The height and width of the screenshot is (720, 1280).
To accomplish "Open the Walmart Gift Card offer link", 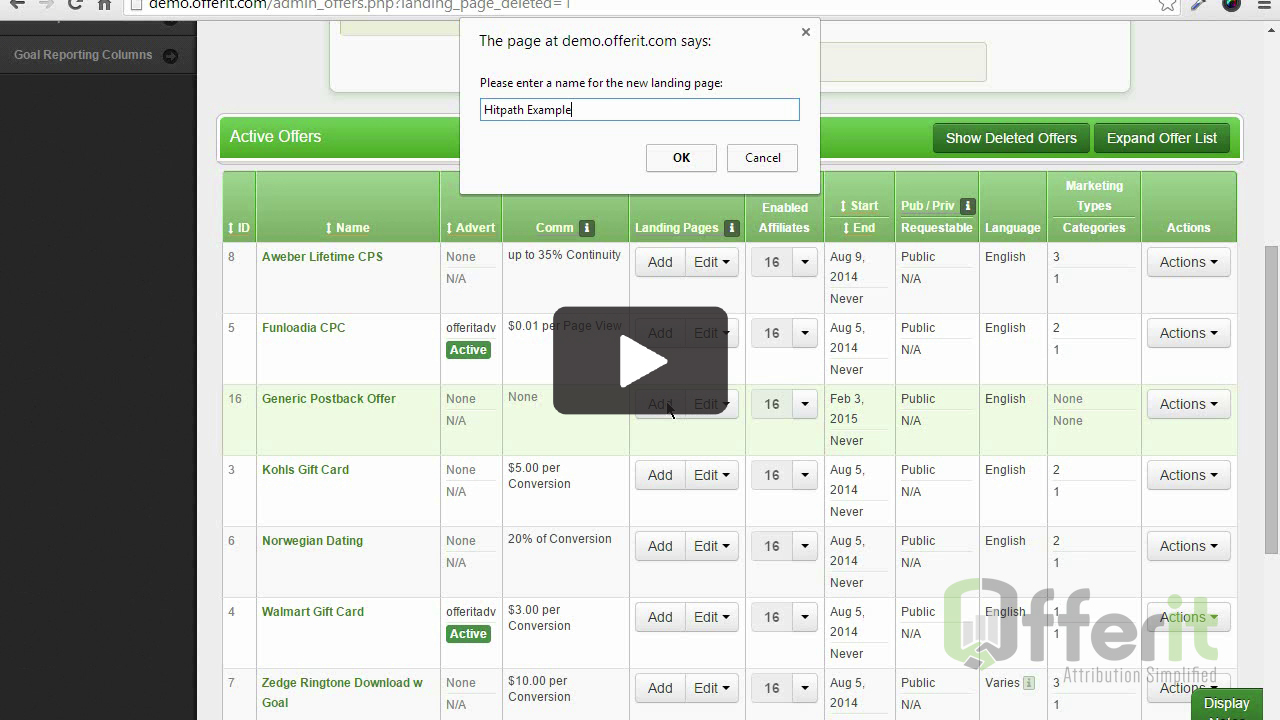I will pyautogui.click(x=313, y=612).
